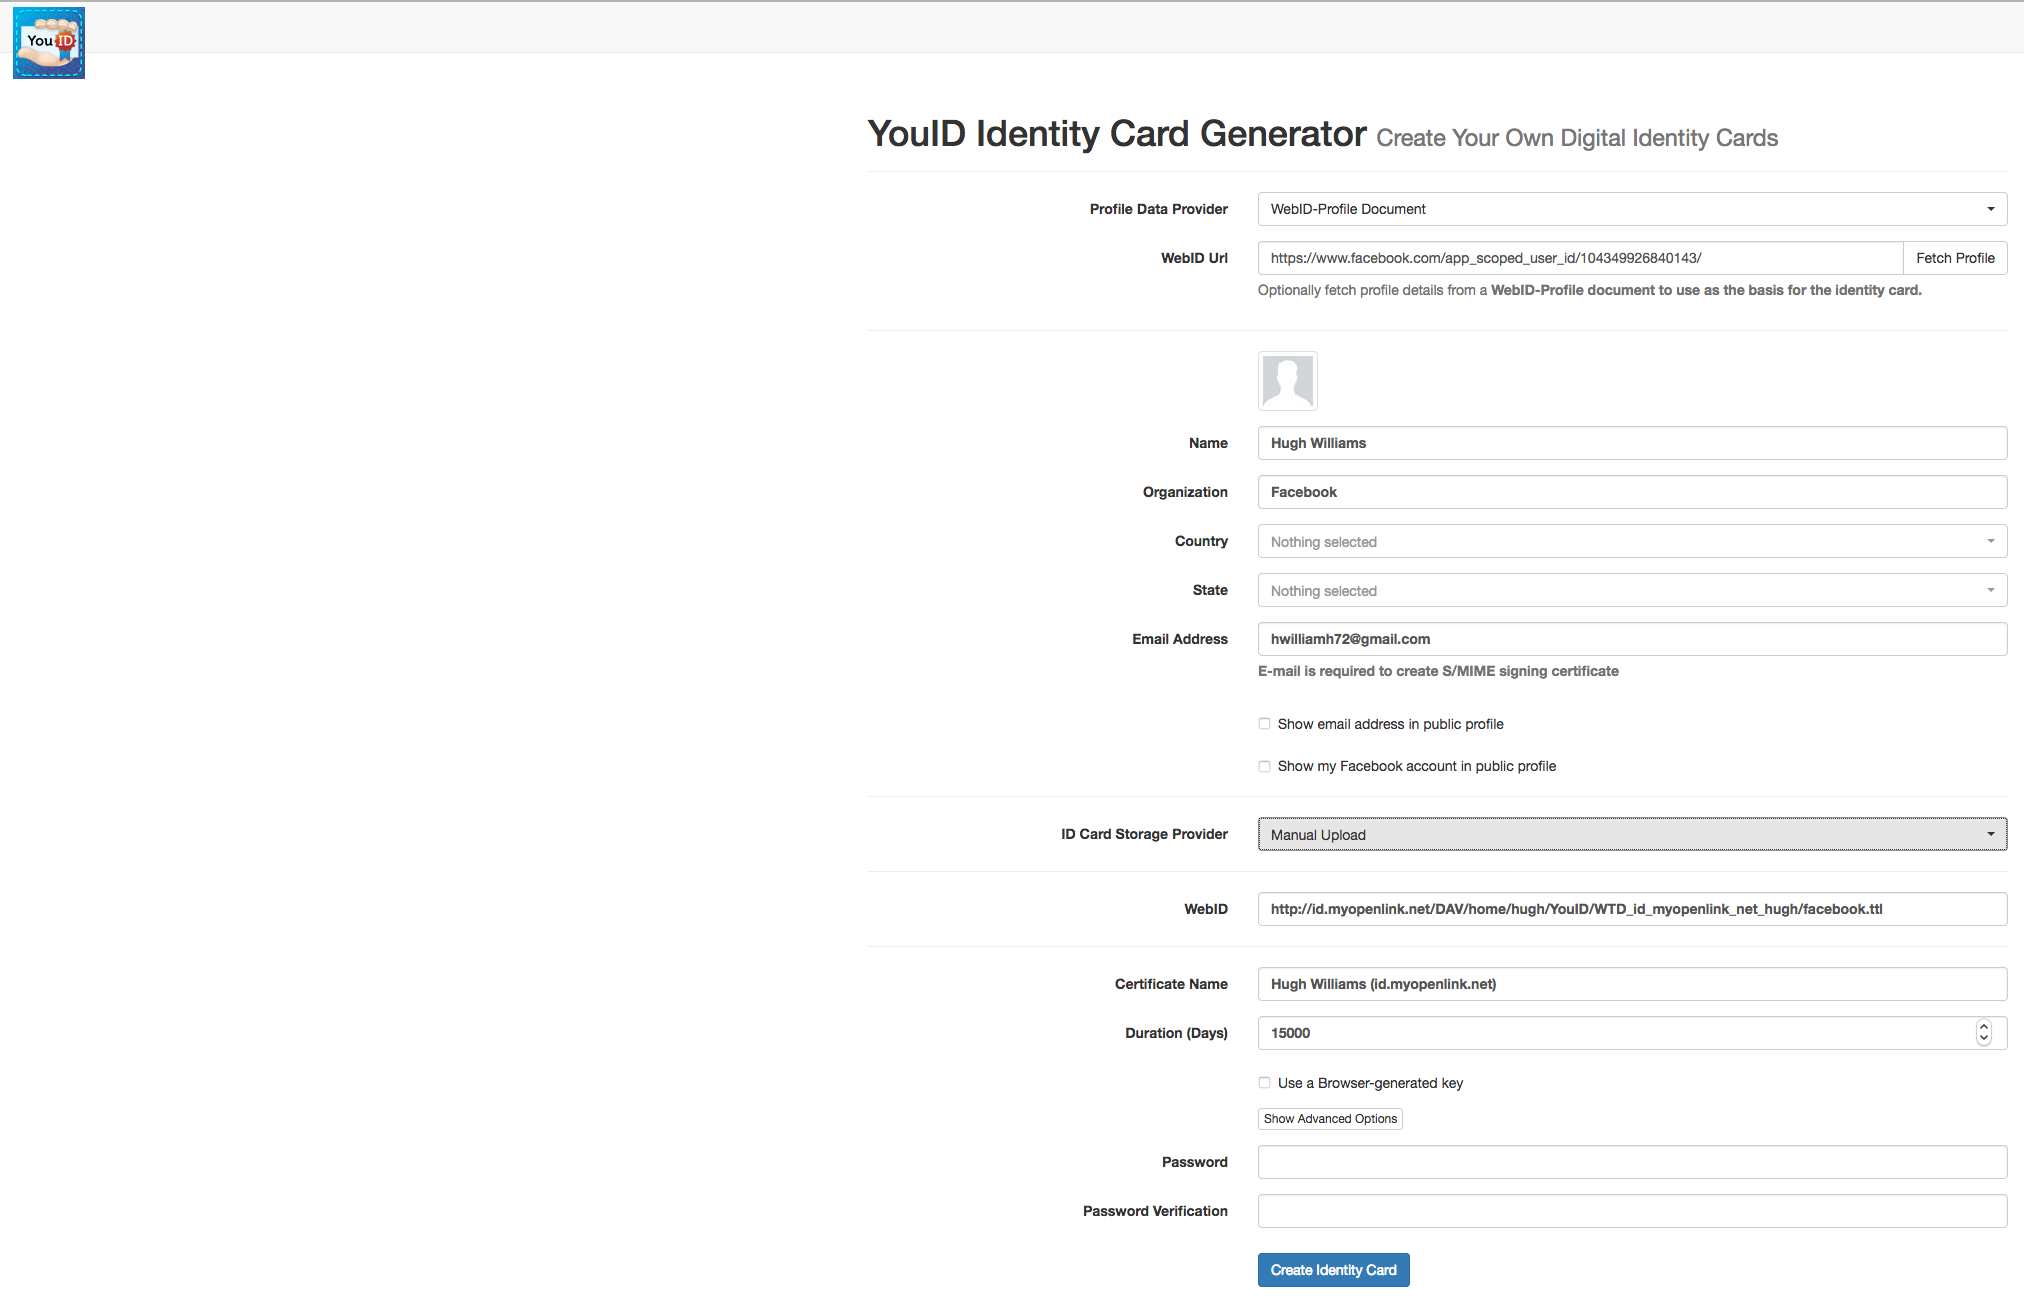This screenshot has height=1298, width=2024.
Task: Enable Show email address in public profile
Action: [1265, 724]
